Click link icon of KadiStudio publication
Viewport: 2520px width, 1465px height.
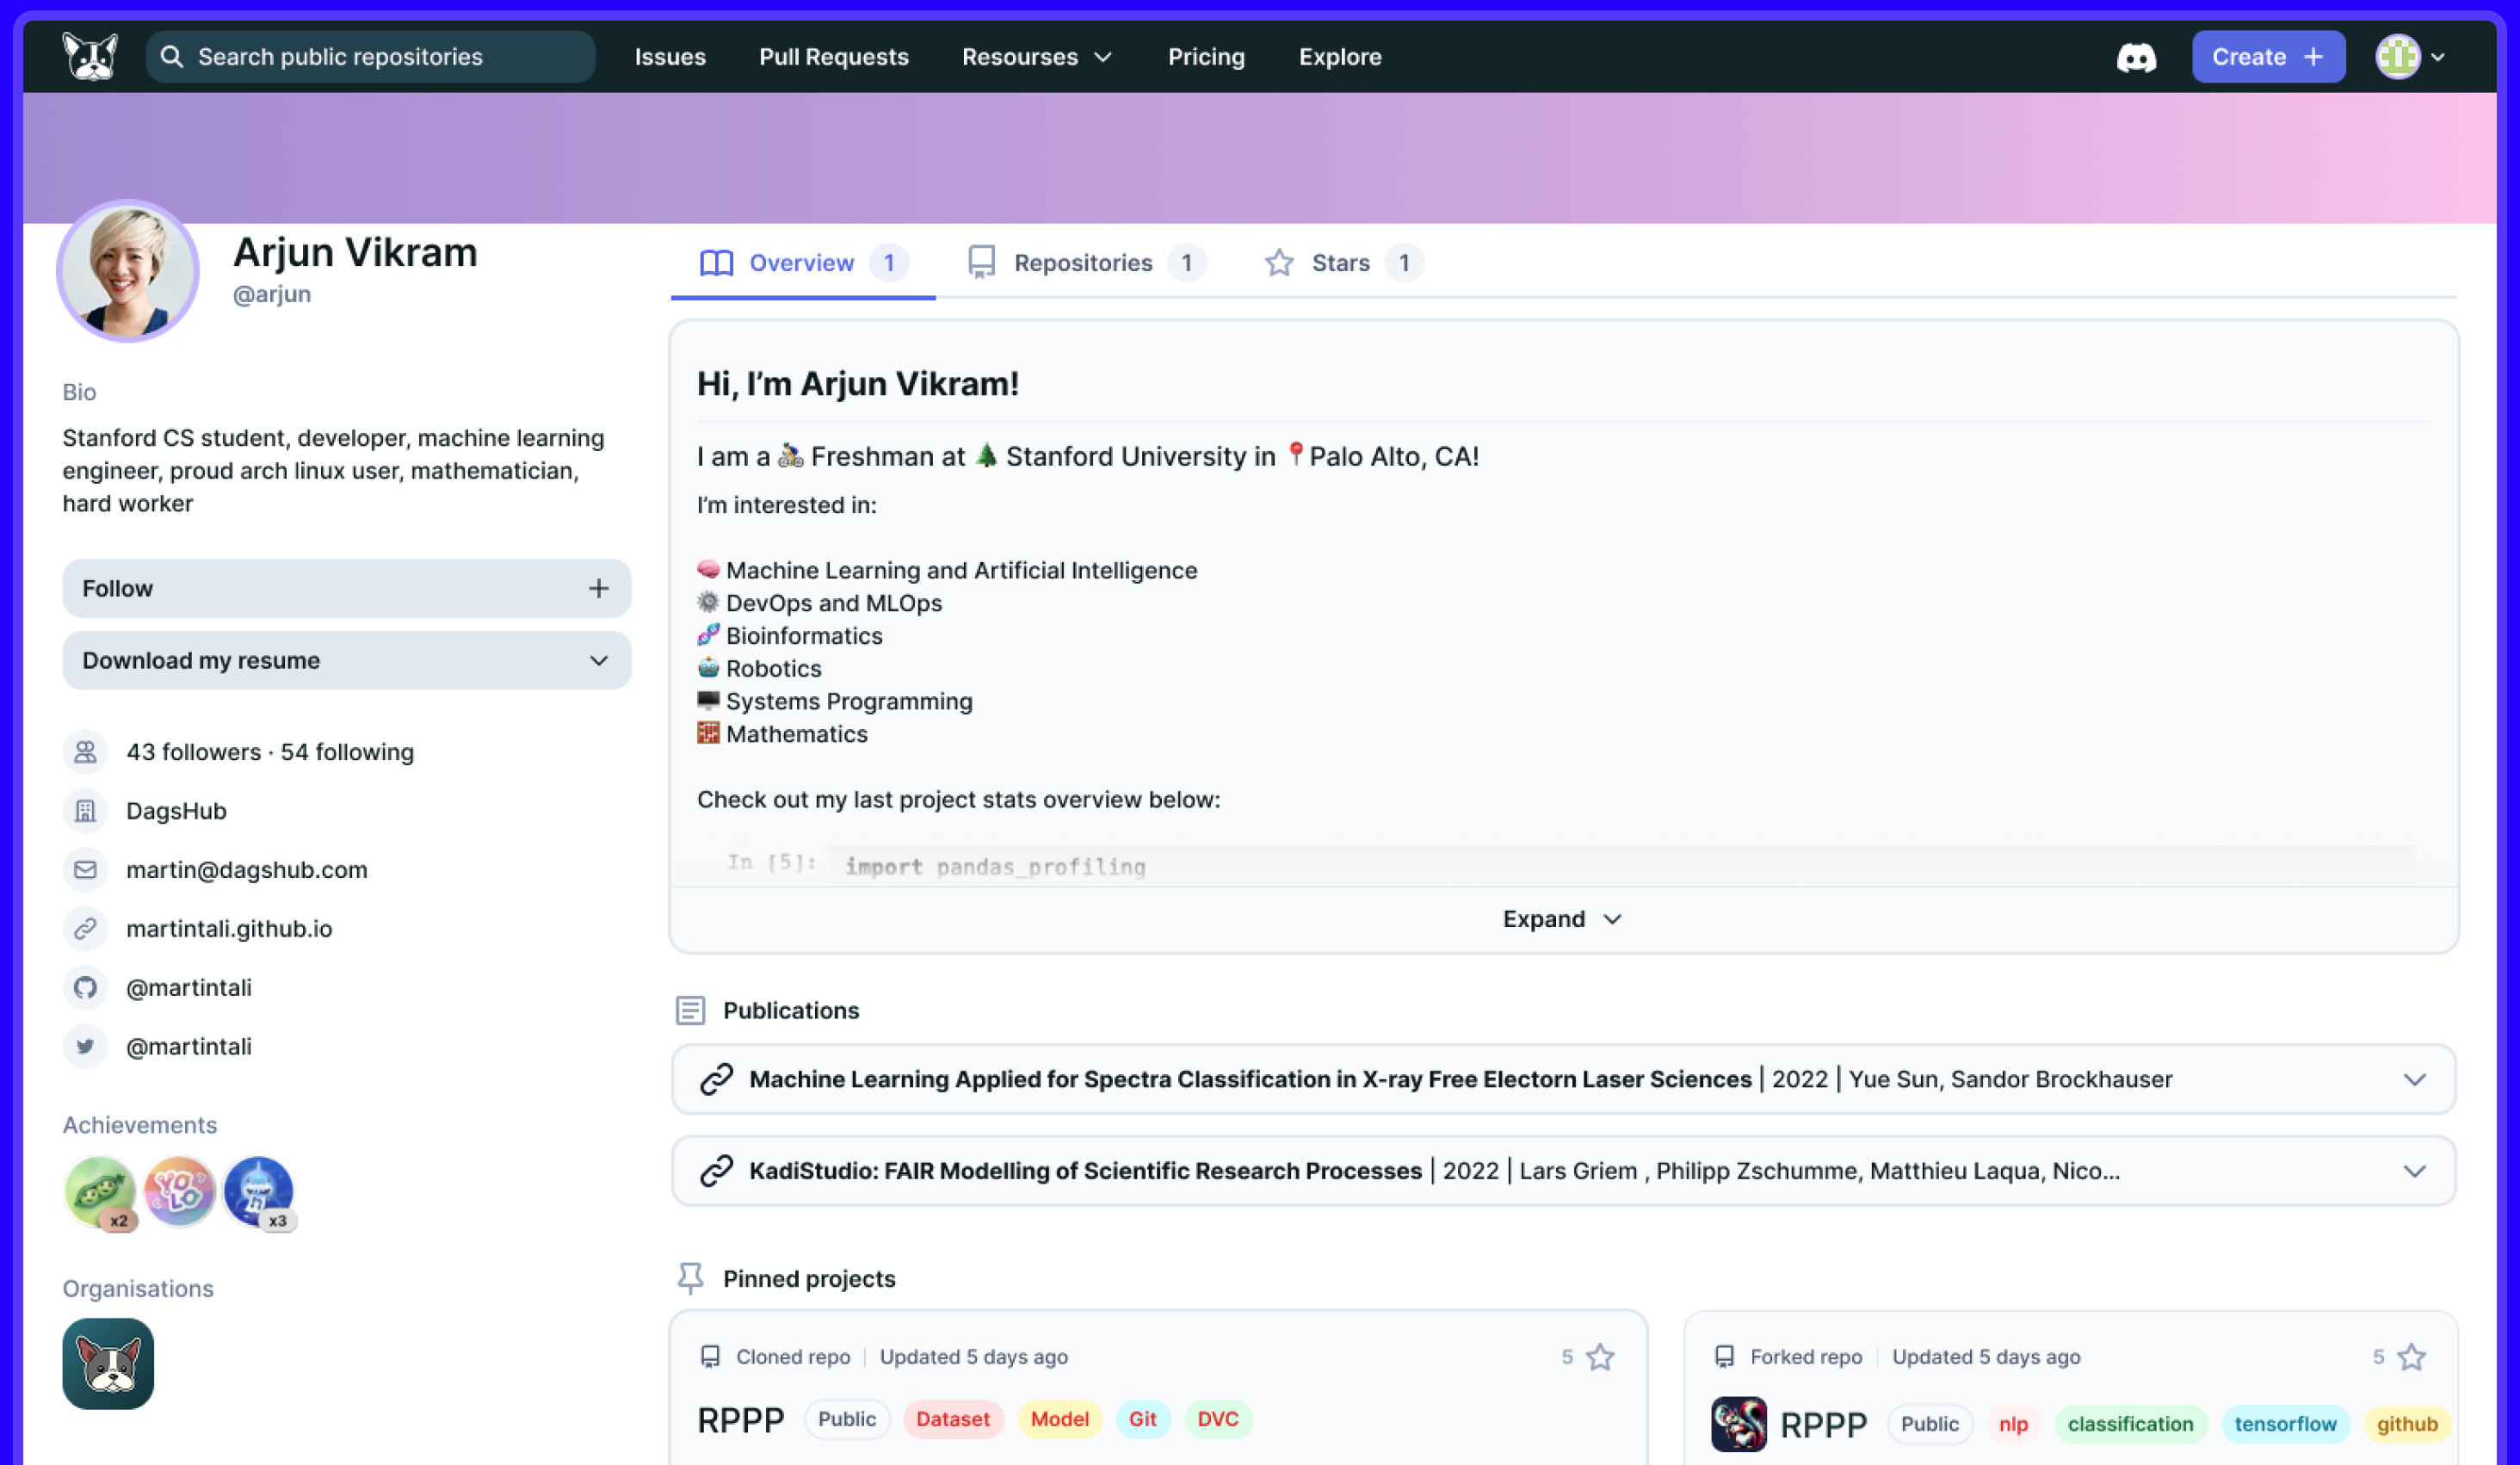tap(716, 1171)
